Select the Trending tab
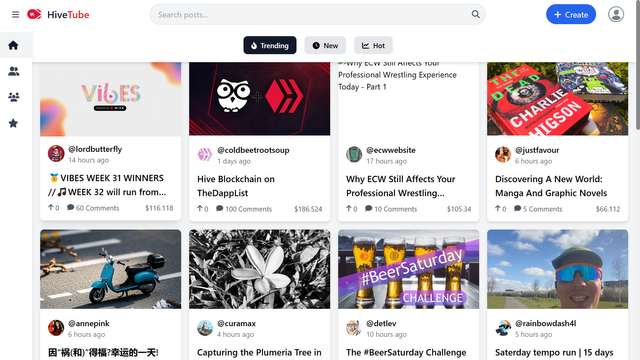This screenshot has width=640, height=360. point(270,45)
